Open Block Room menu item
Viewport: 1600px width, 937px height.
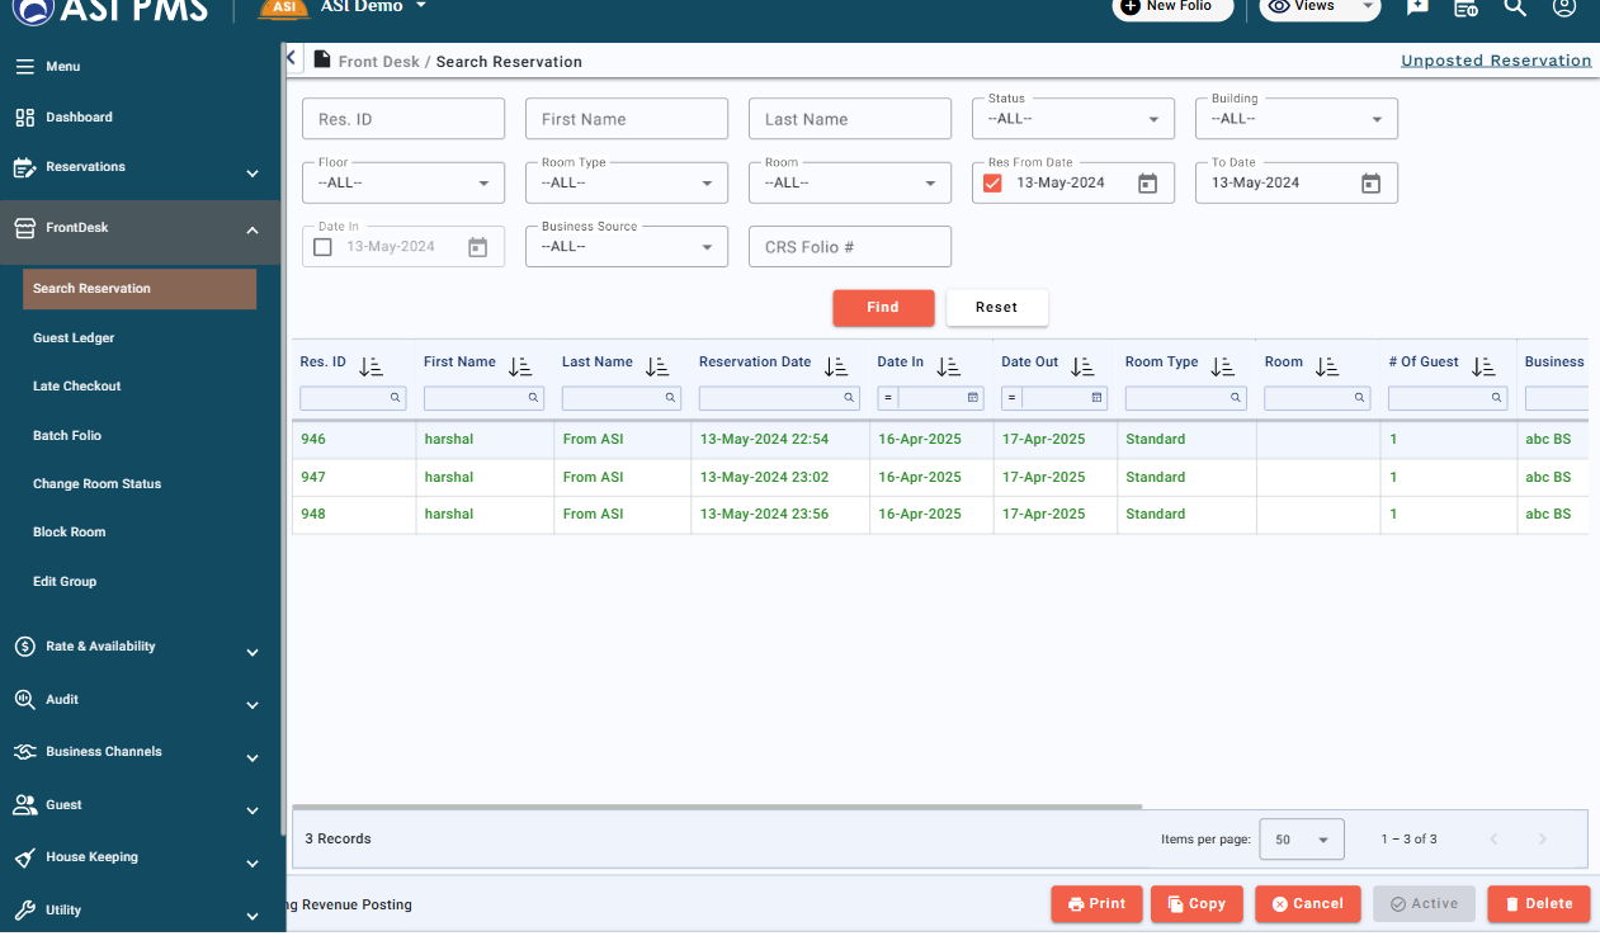(69, 533)
